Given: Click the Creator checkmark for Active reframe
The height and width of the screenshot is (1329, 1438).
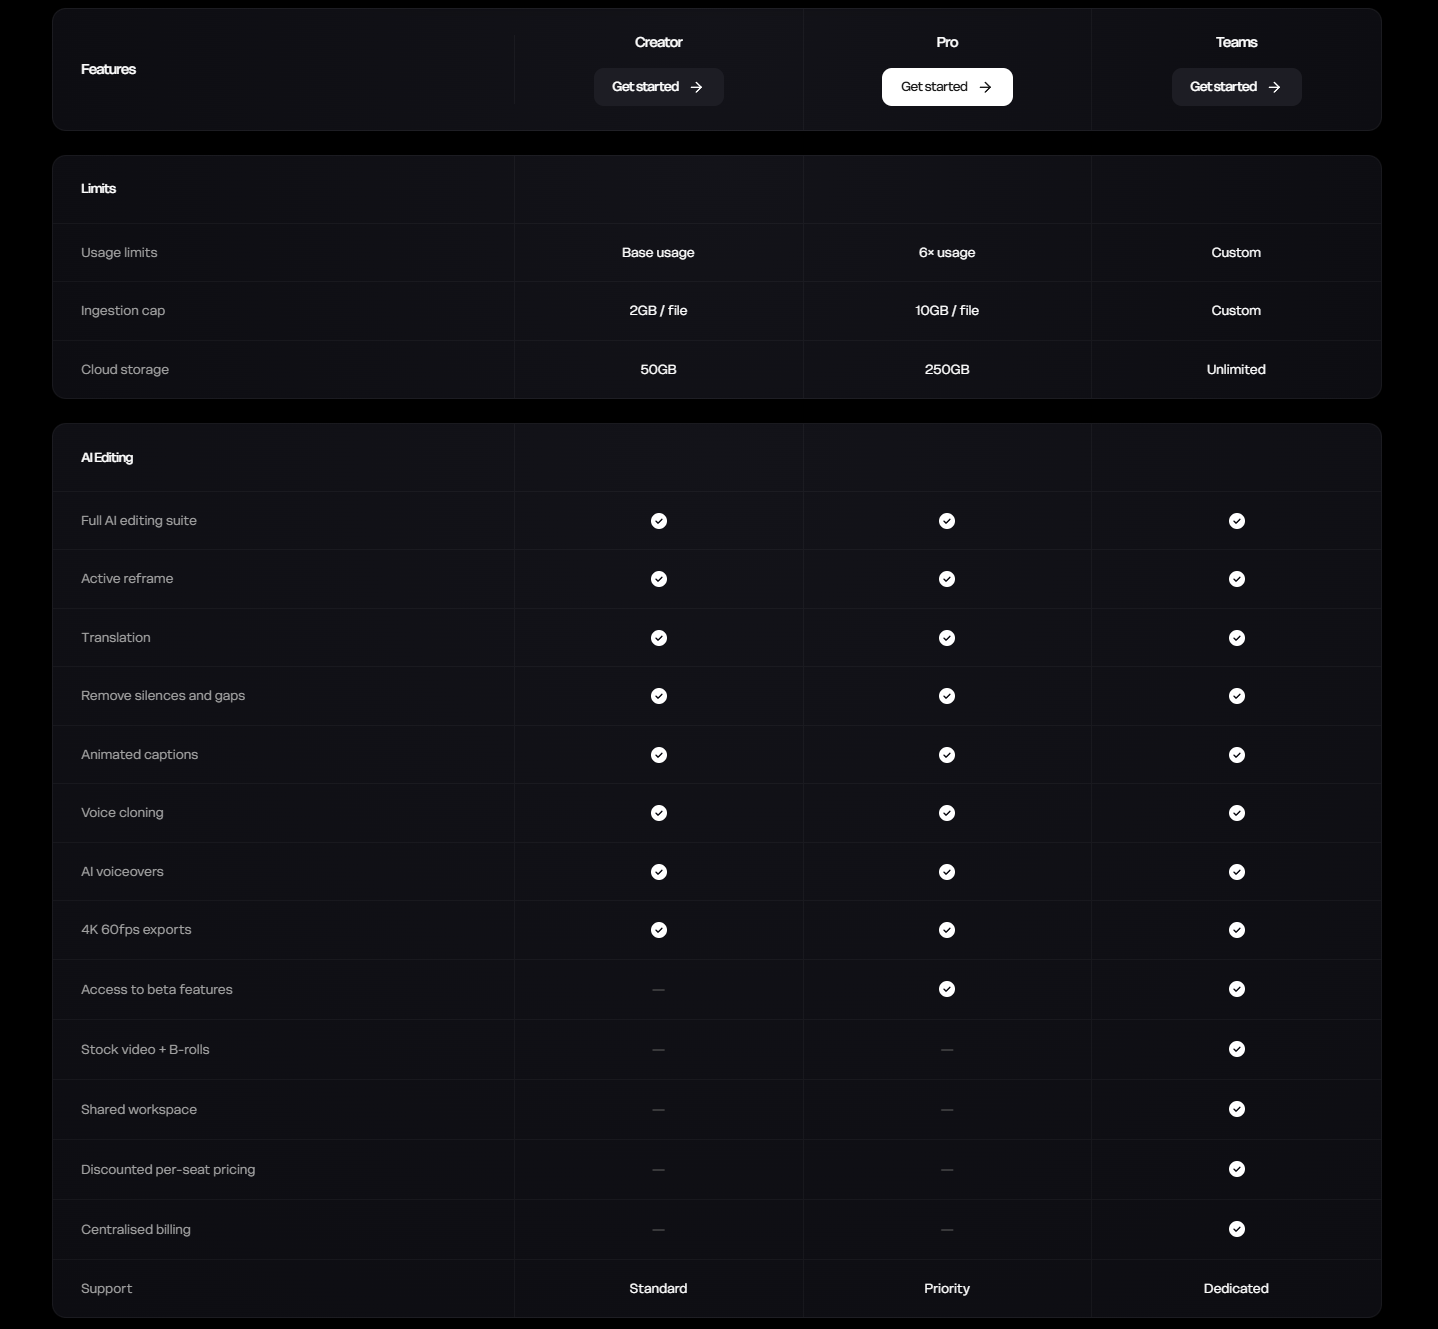Looking at the screenshot, I should pos(659,579).
